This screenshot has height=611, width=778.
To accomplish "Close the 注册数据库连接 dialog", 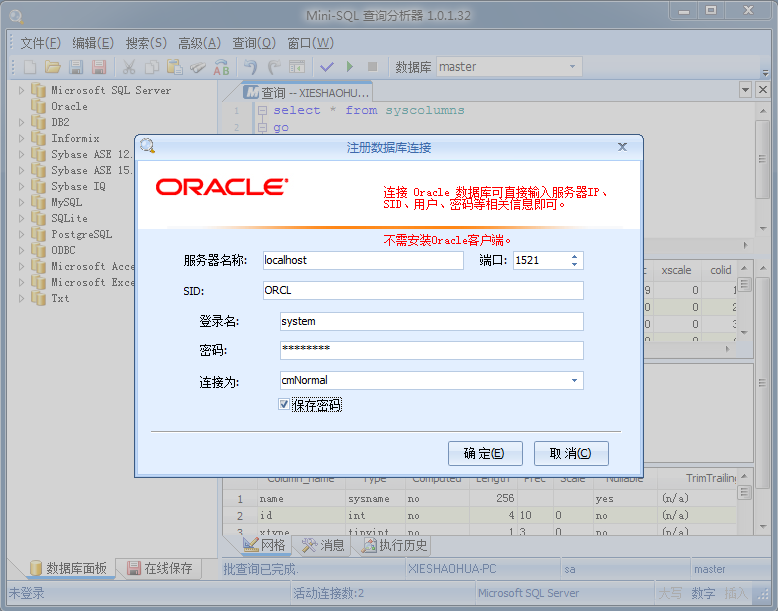I will [x=622, y=147].
